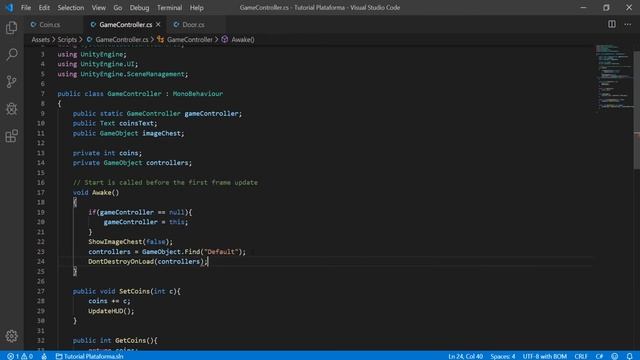Click 'SetCoins' method name
The width and height of the screenshot is (640, 360).
pyautogui.click(x=134, y=291)
